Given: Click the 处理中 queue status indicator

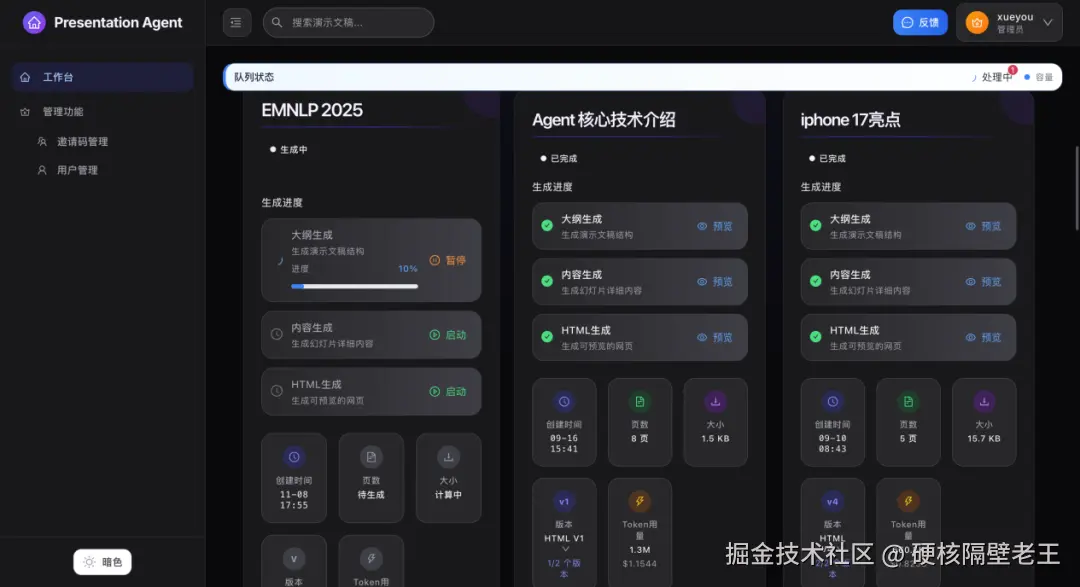Looking at the screenshot, I should click(x=991, y=77).
